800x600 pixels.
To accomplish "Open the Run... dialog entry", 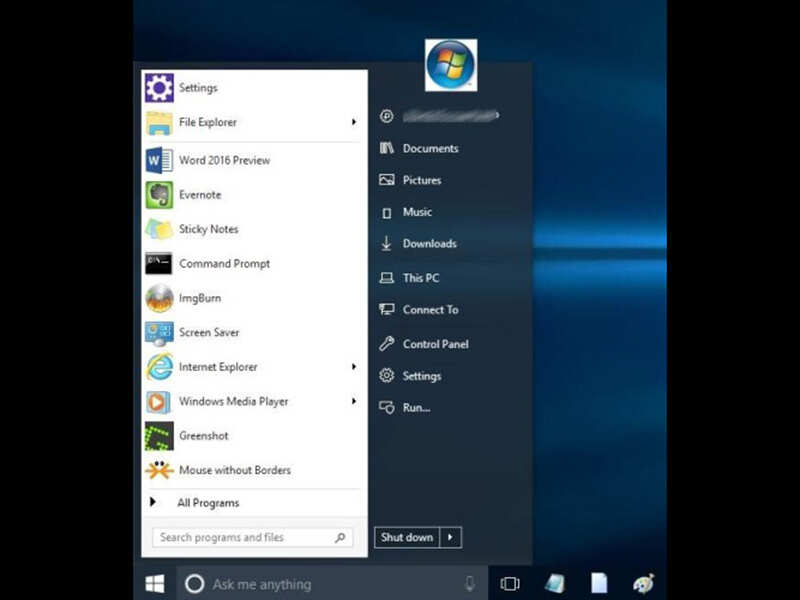I will pyautogui.click(x=416, y=408).
